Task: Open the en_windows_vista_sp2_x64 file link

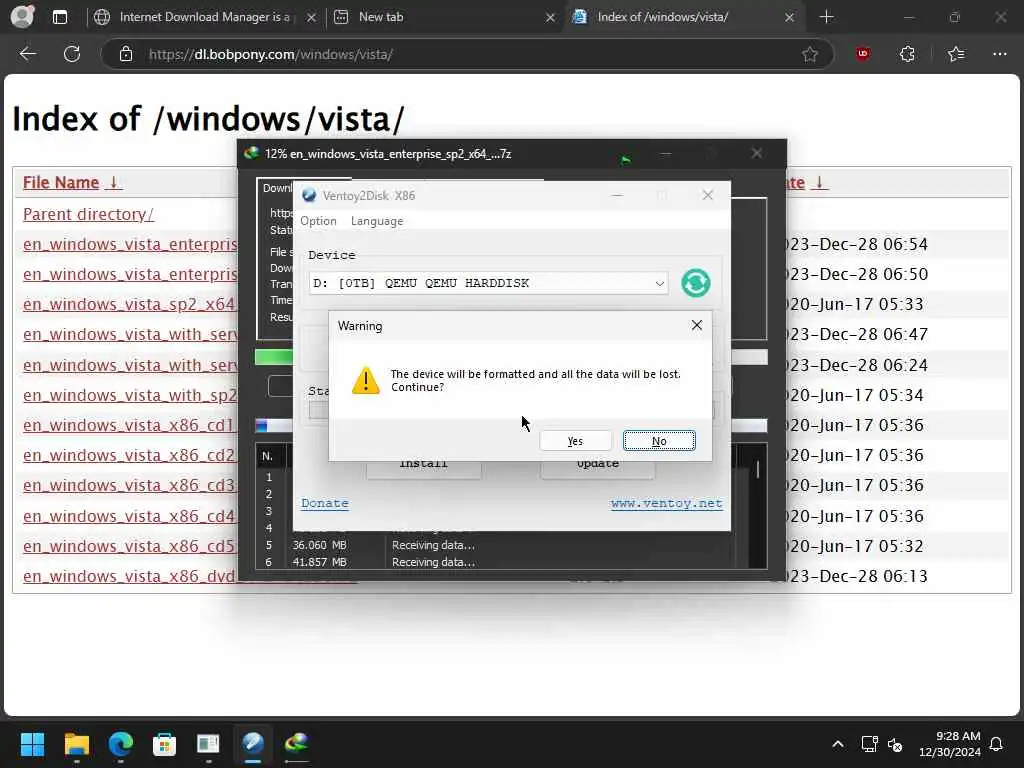Action: [129, 304]
